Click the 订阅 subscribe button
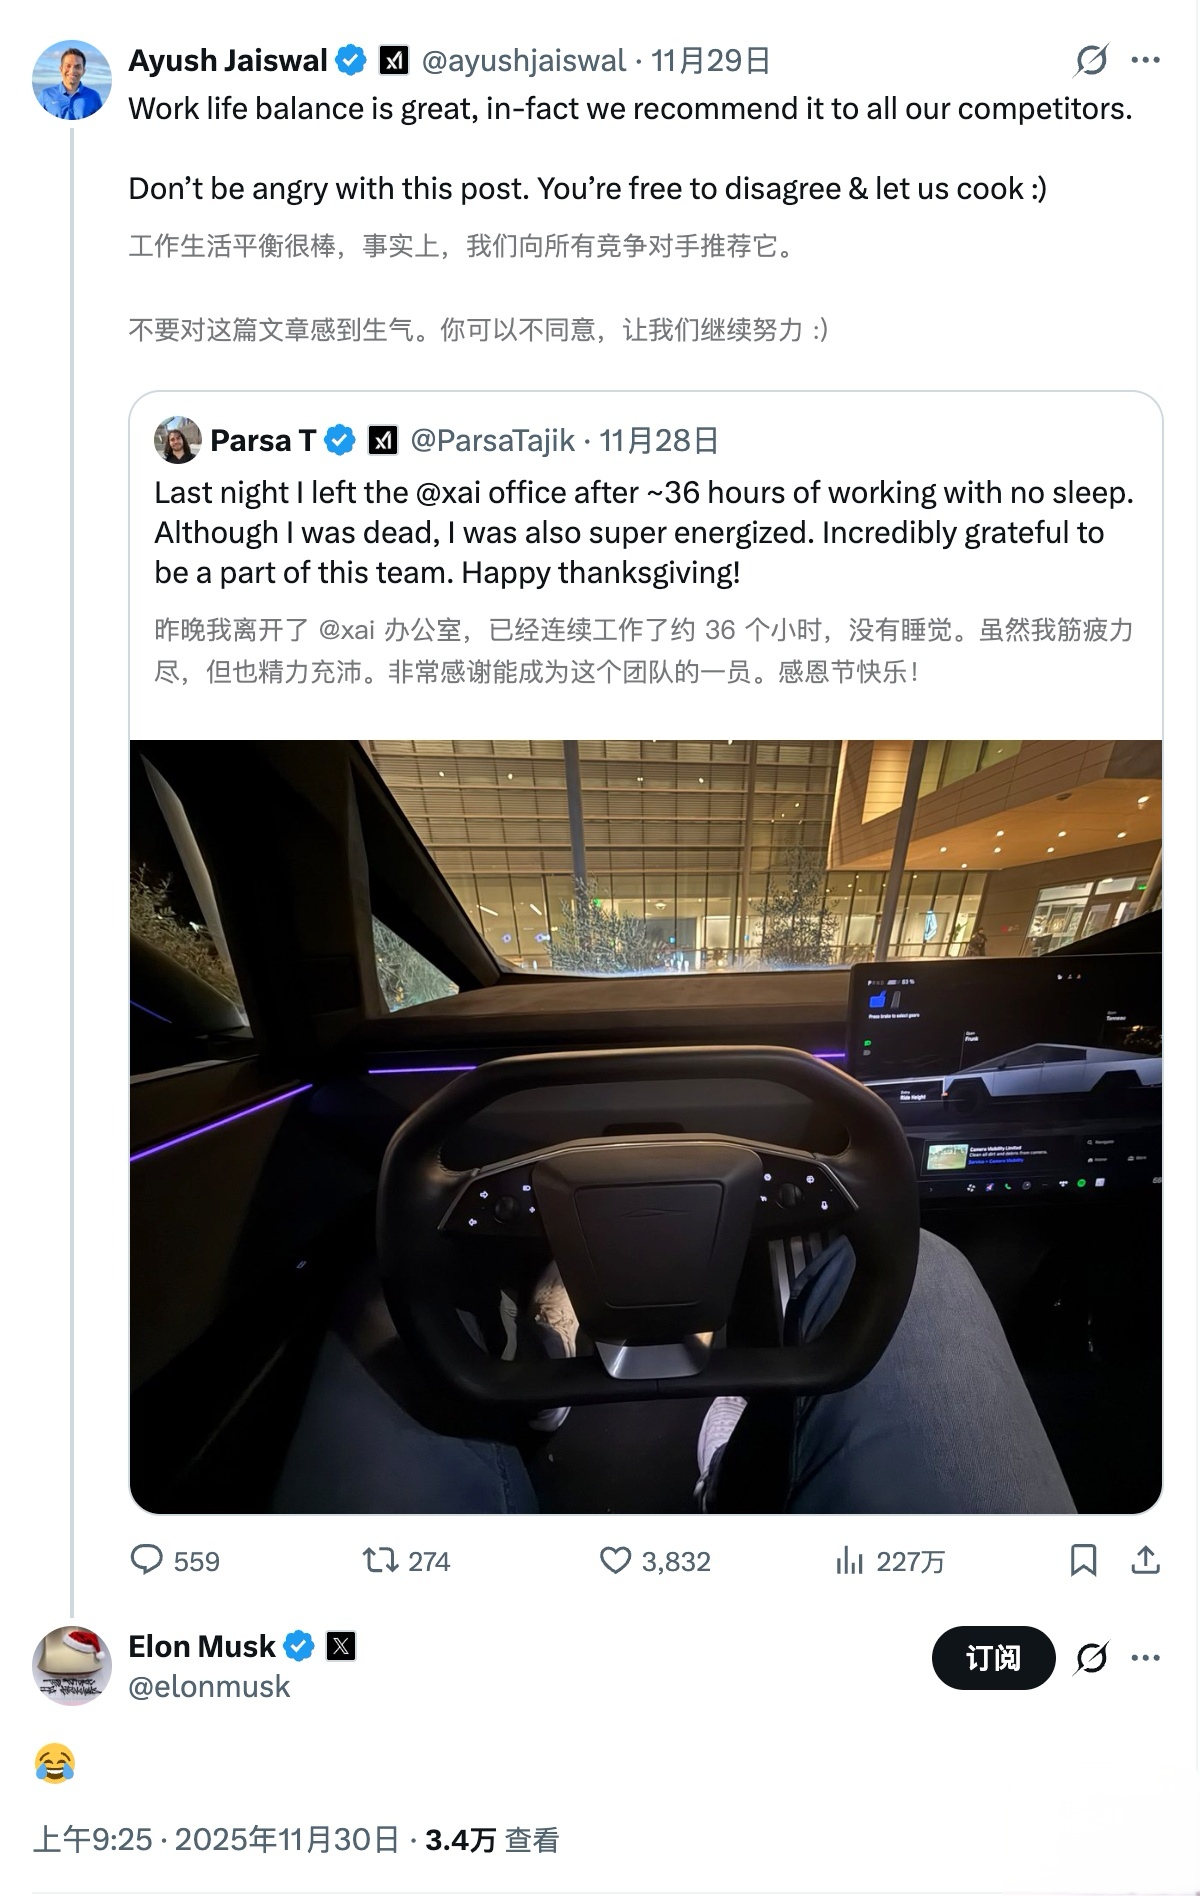 click(x=993, y=1658)
